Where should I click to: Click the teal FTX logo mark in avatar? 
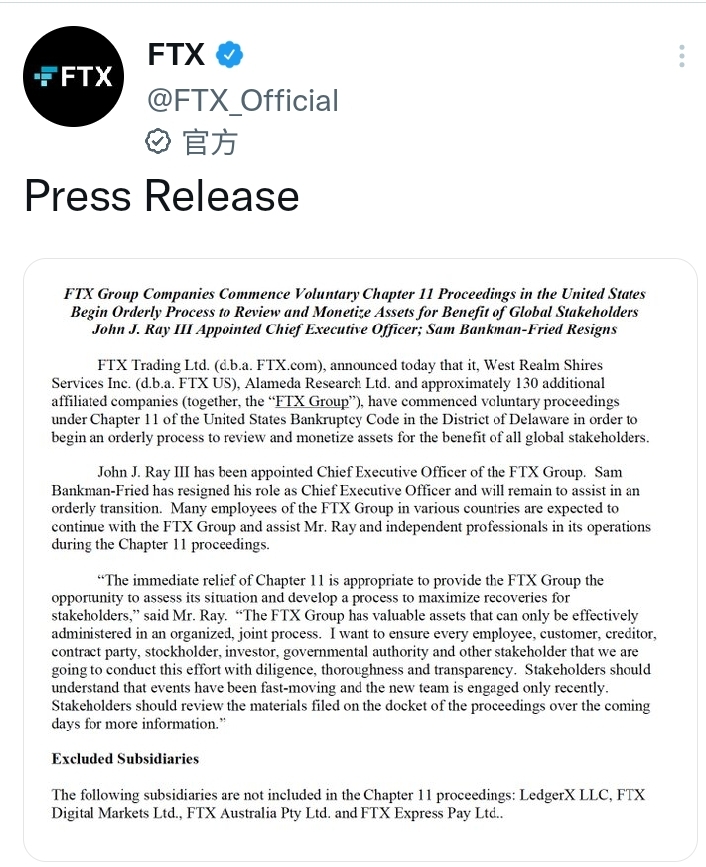[x=46, y=76]
